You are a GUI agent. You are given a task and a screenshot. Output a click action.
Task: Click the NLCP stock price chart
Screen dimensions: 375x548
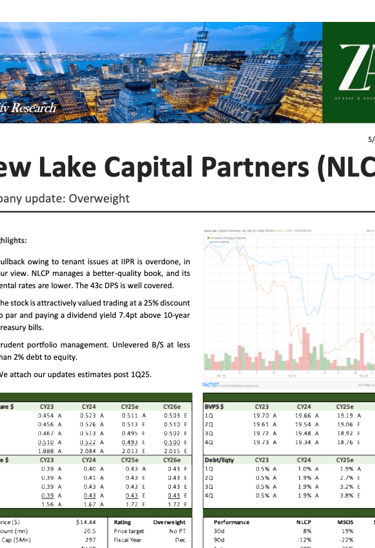[289, 303]
